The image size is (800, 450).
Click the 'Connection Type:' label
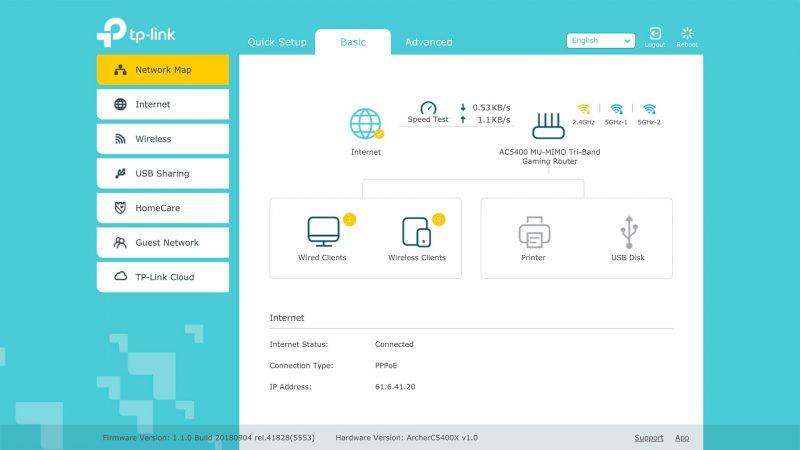[x=301, y=366]
